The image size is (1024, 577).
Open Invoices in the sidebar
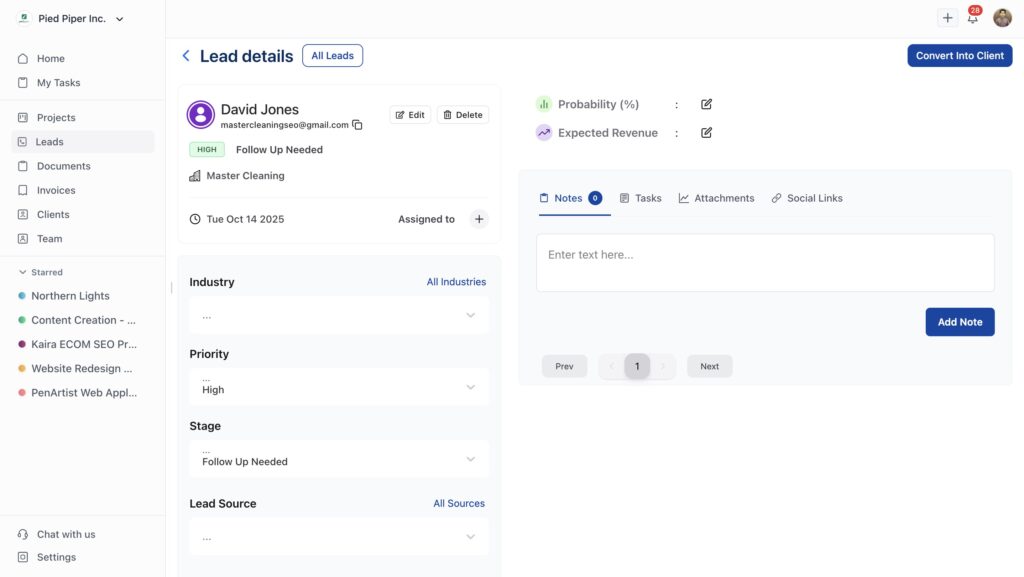(56, 190)
